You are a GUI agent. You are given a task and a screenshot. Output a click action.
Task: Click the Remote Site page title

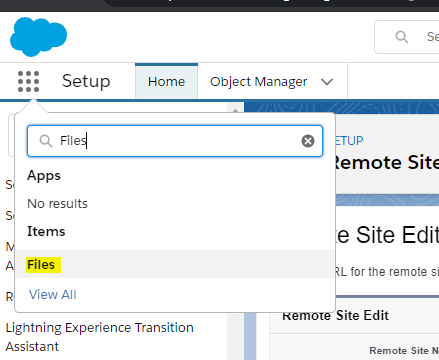coord(387,163)
